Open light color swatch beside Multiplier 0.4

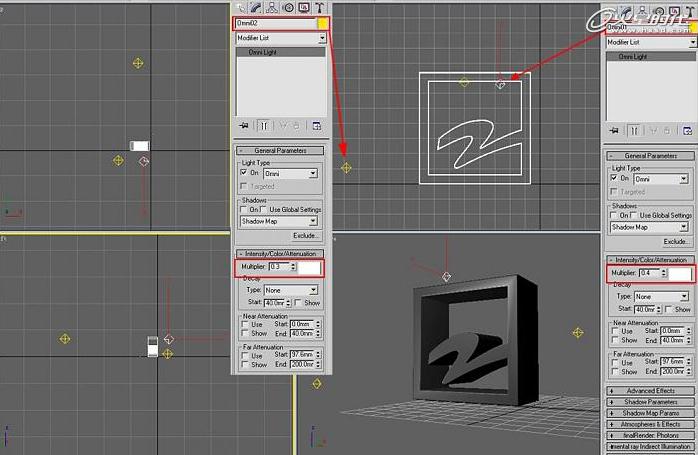pyautogui.click(x=680, y=273)
